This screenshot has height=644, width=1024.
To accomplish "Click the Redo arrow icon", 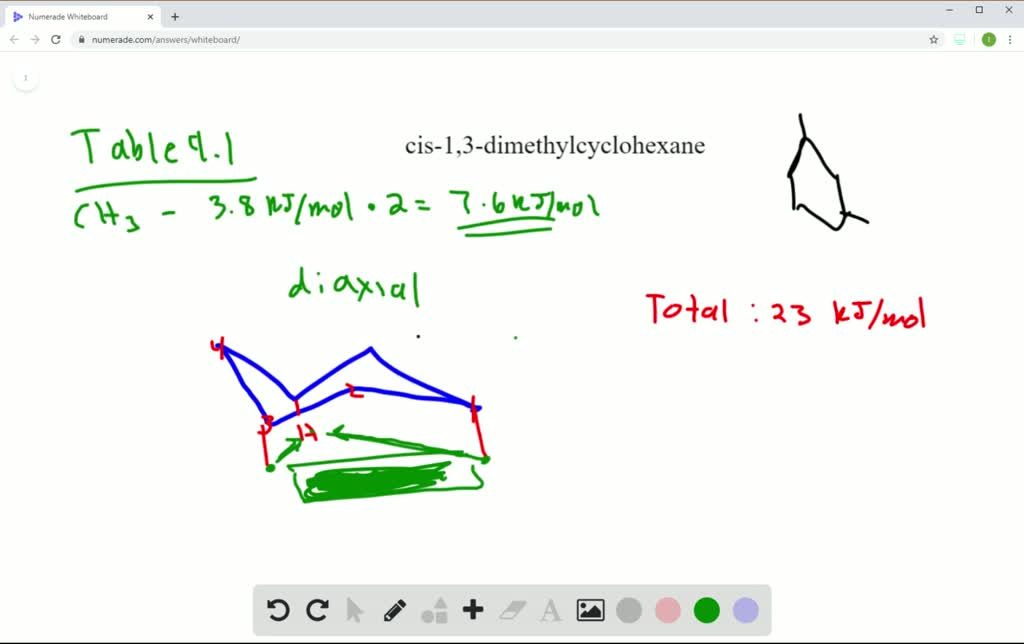I will click(317, 609).
